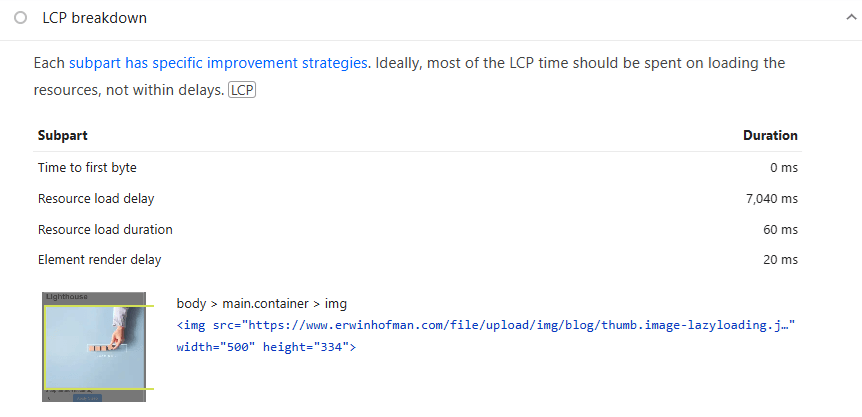Click the body > main.container > img selector

(x=261, y=304)
